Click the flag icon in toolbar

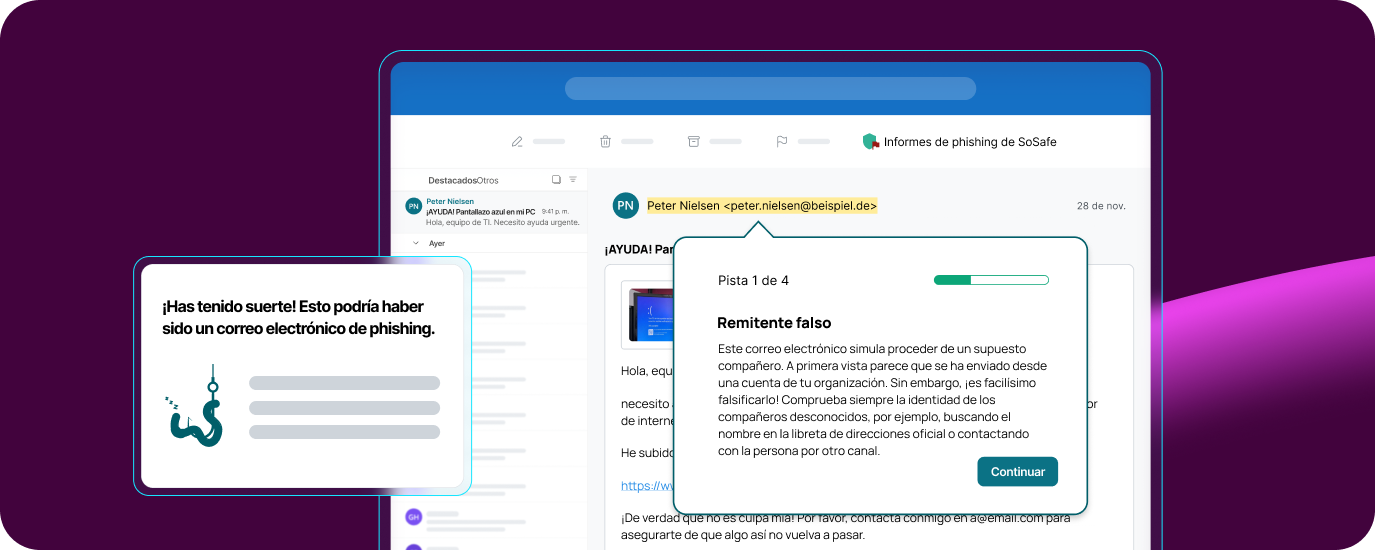click(782, 142)
